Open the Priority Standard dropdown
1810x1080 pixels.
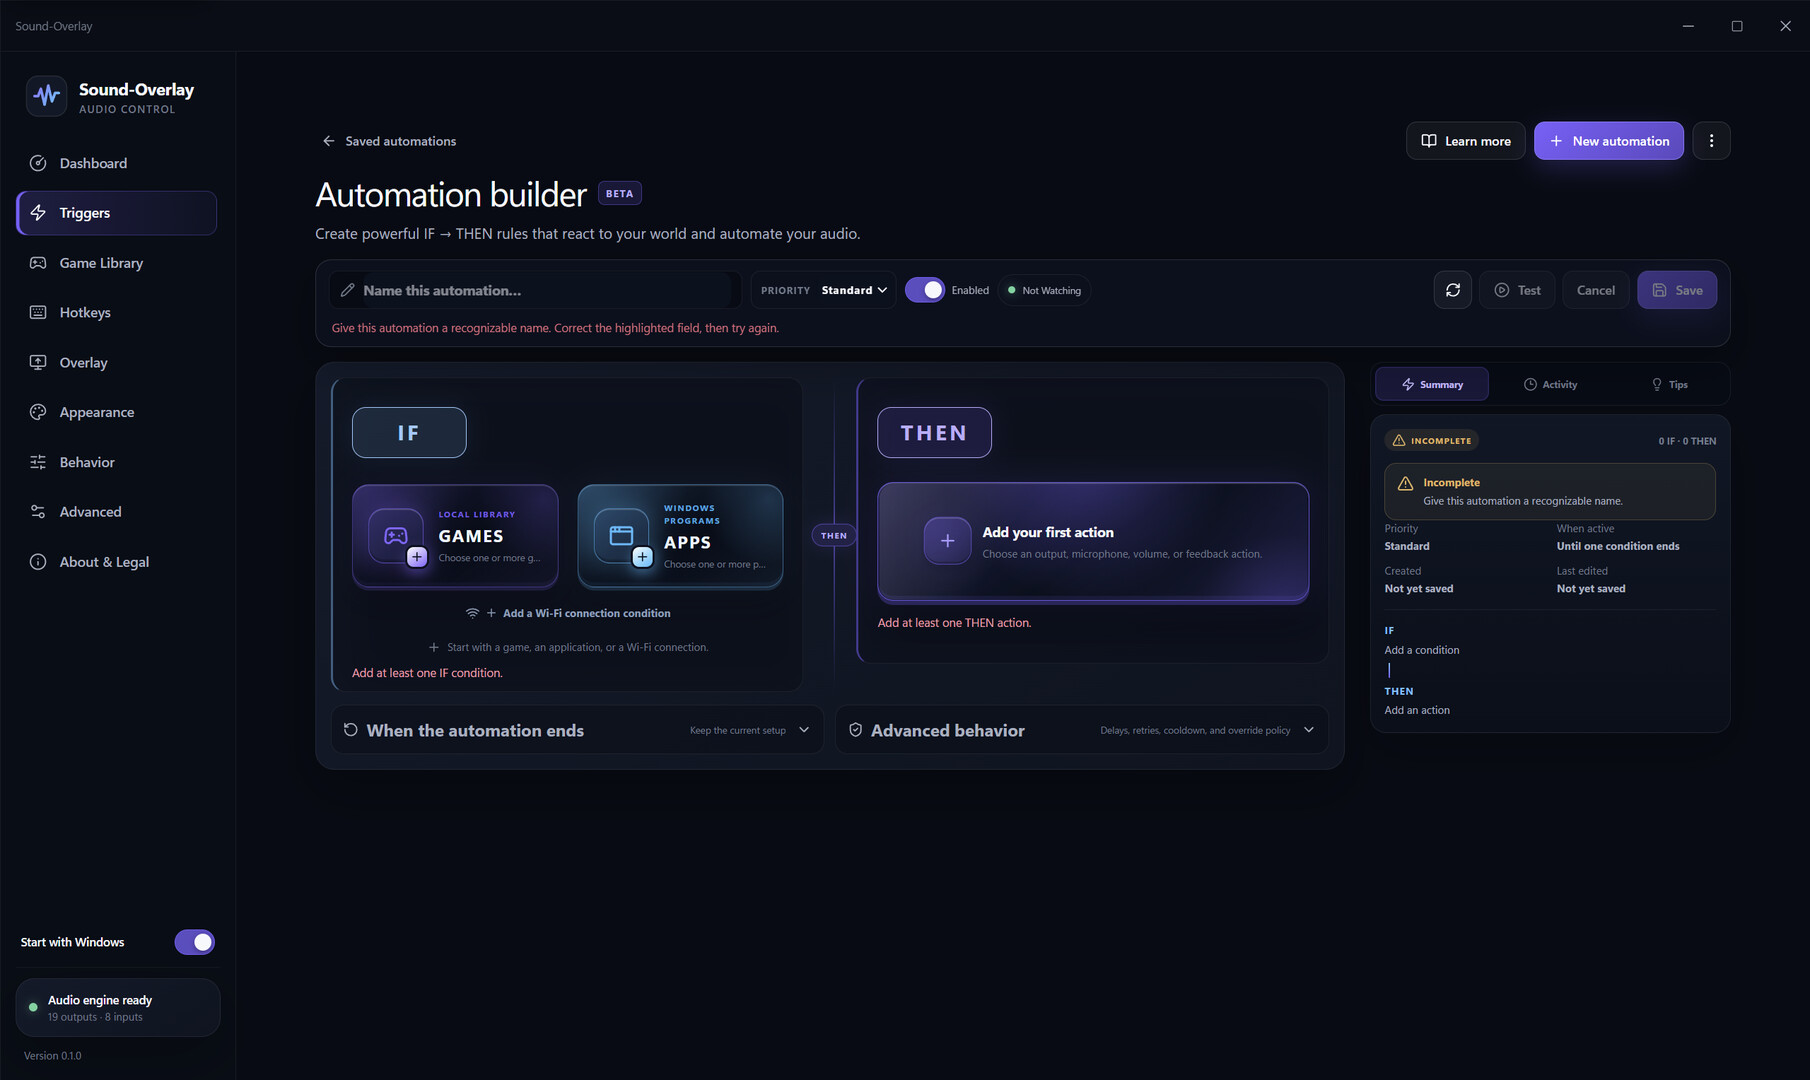tap(823, 290)
